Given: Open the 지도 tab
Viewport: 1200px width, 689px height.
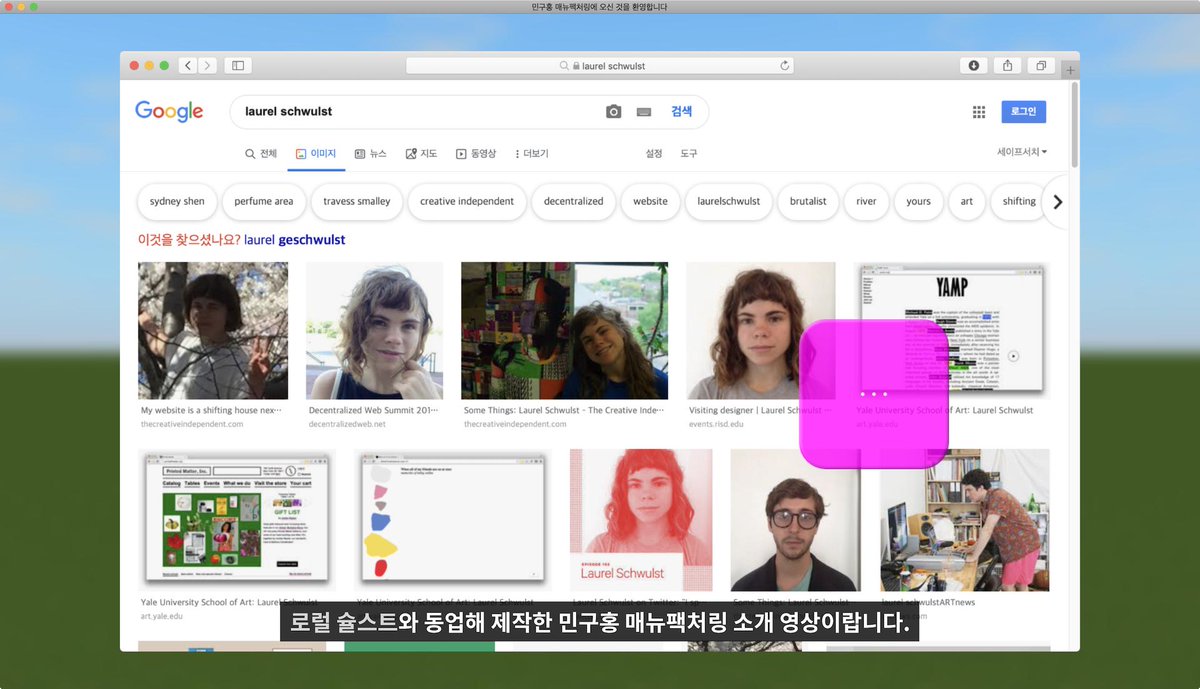Looking at the screenshot, I should tap(421, 154).
